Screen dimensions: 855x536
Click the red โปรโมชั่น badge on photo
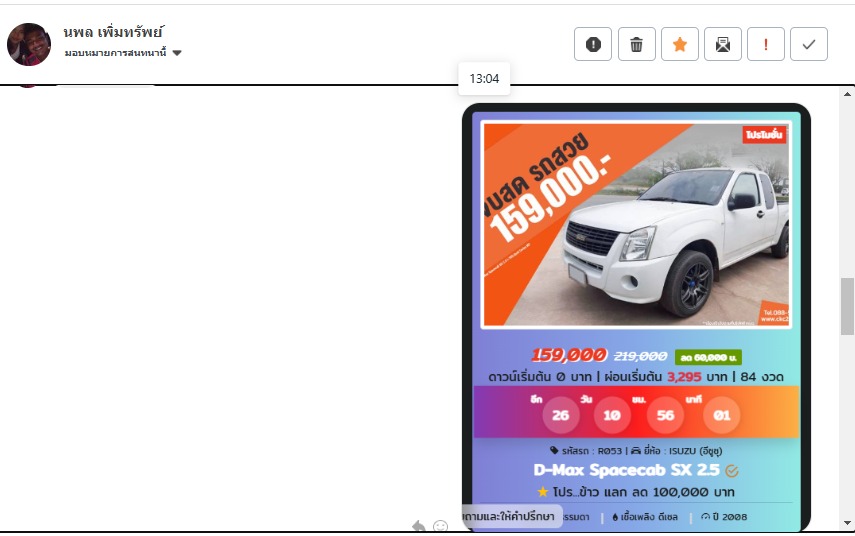764,134
